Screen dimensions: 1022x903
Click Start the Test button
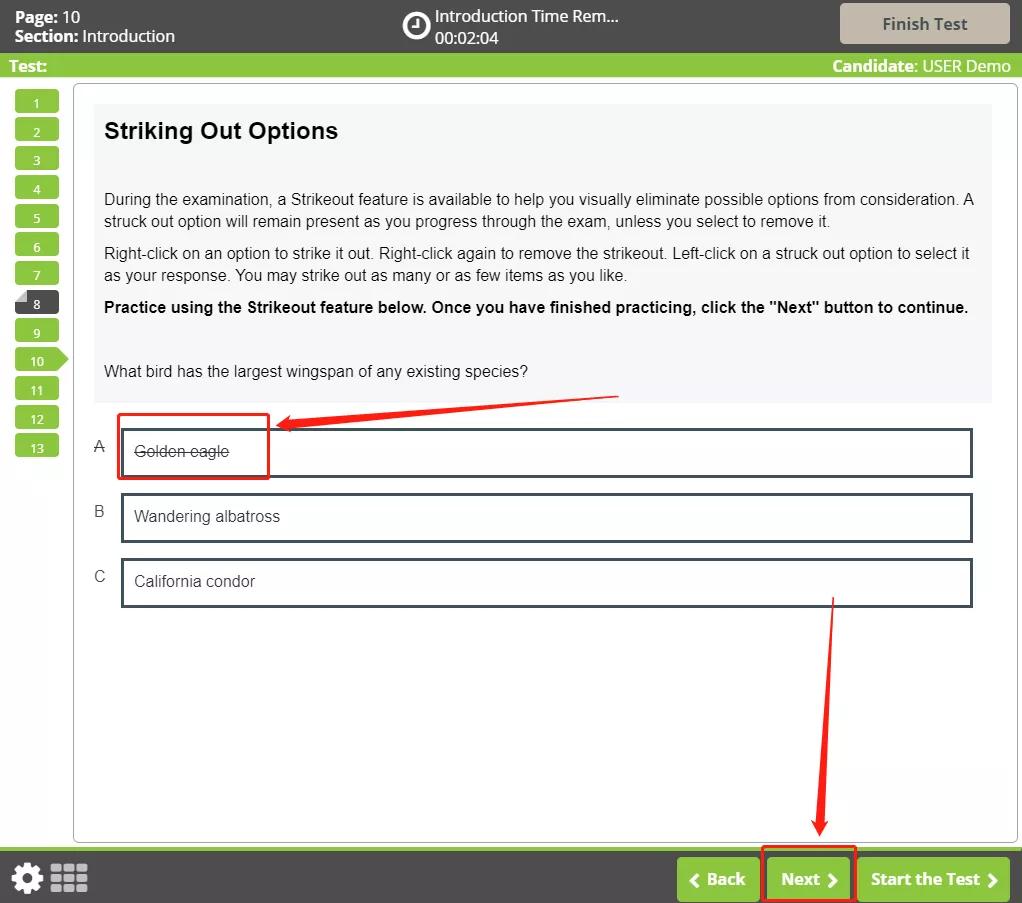(933, 879)
